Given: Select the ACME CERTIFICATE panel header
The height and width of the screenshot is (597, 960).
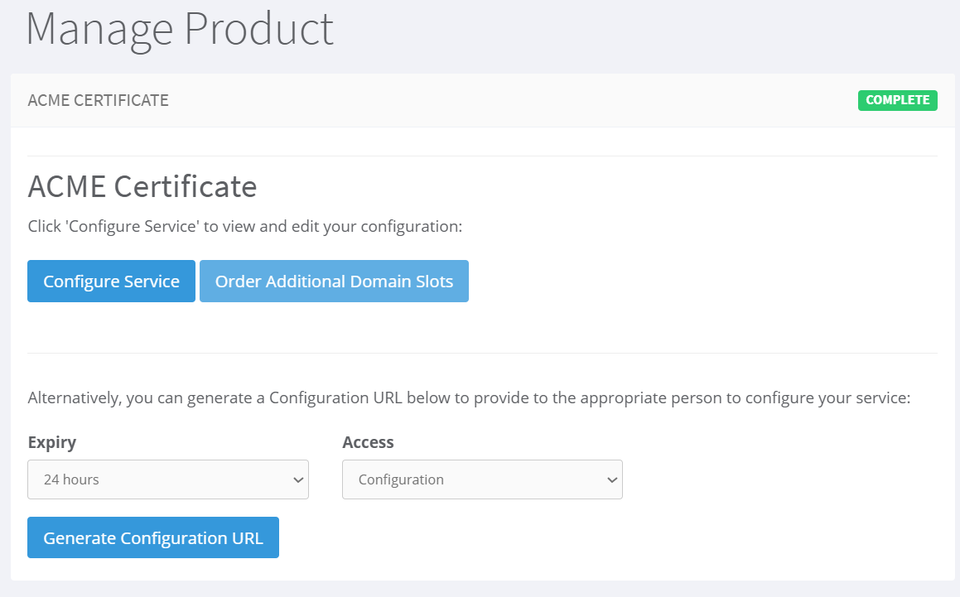Looking at the screenshot, I should tap(97, 100).
